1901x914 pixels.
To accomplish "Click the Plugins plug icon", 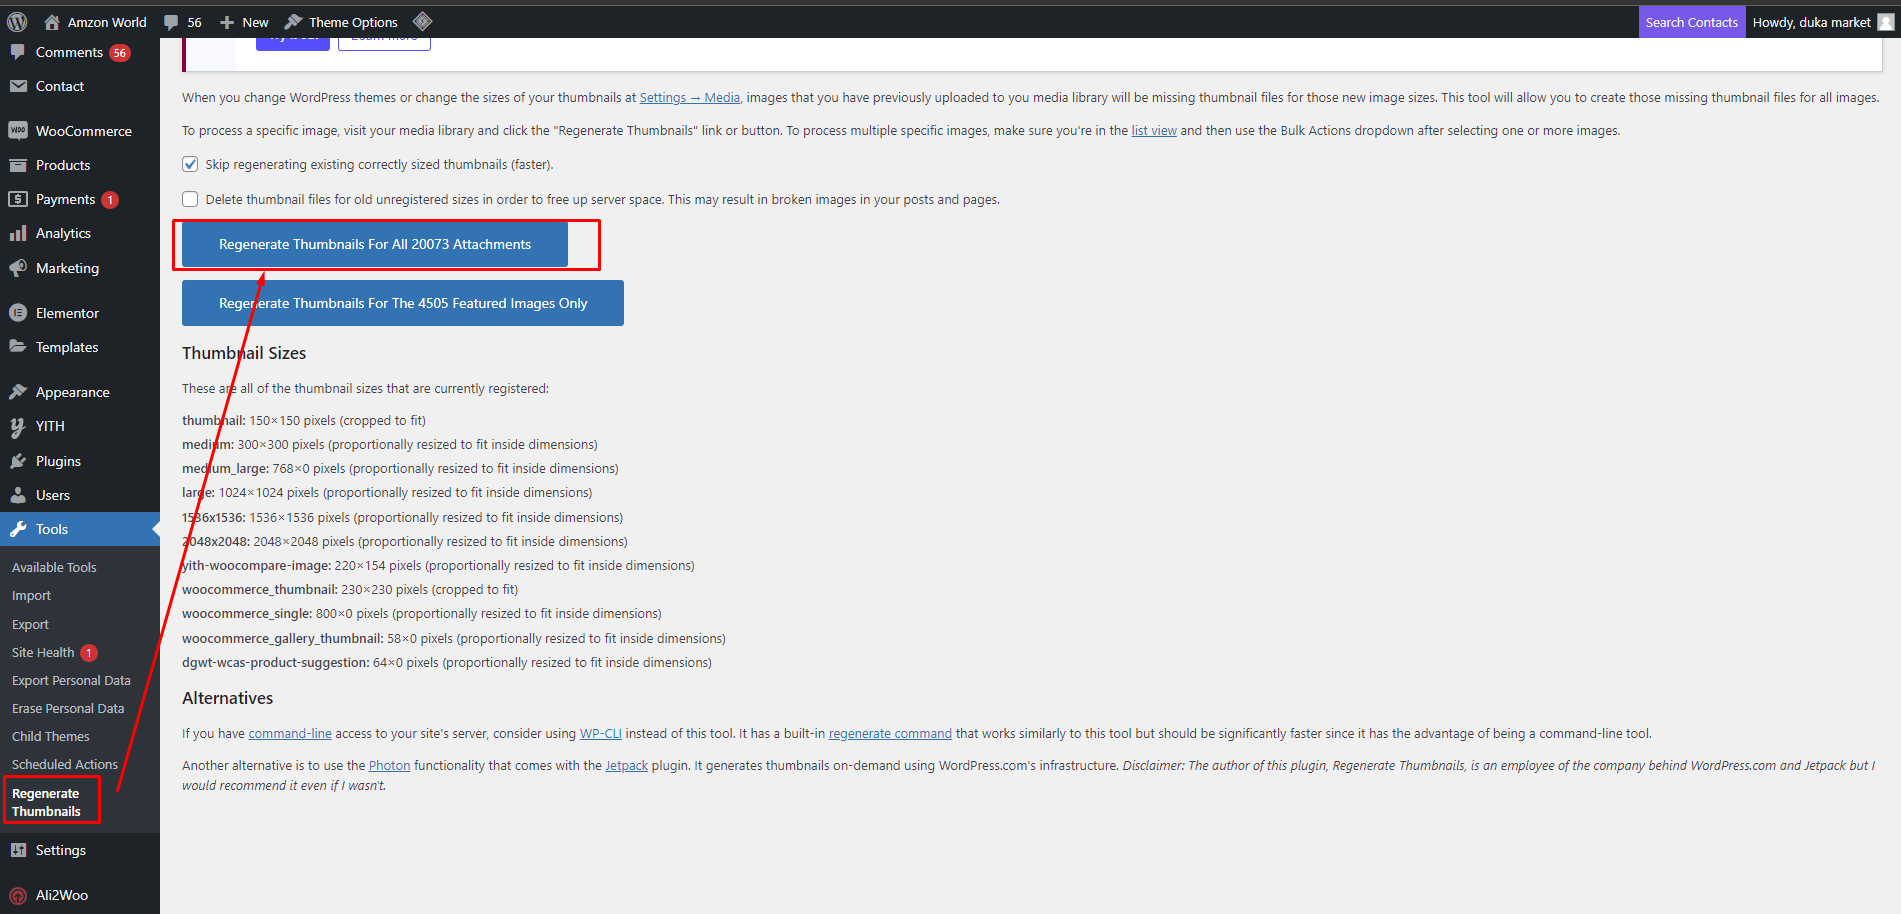I will click(x=18, y=461).
